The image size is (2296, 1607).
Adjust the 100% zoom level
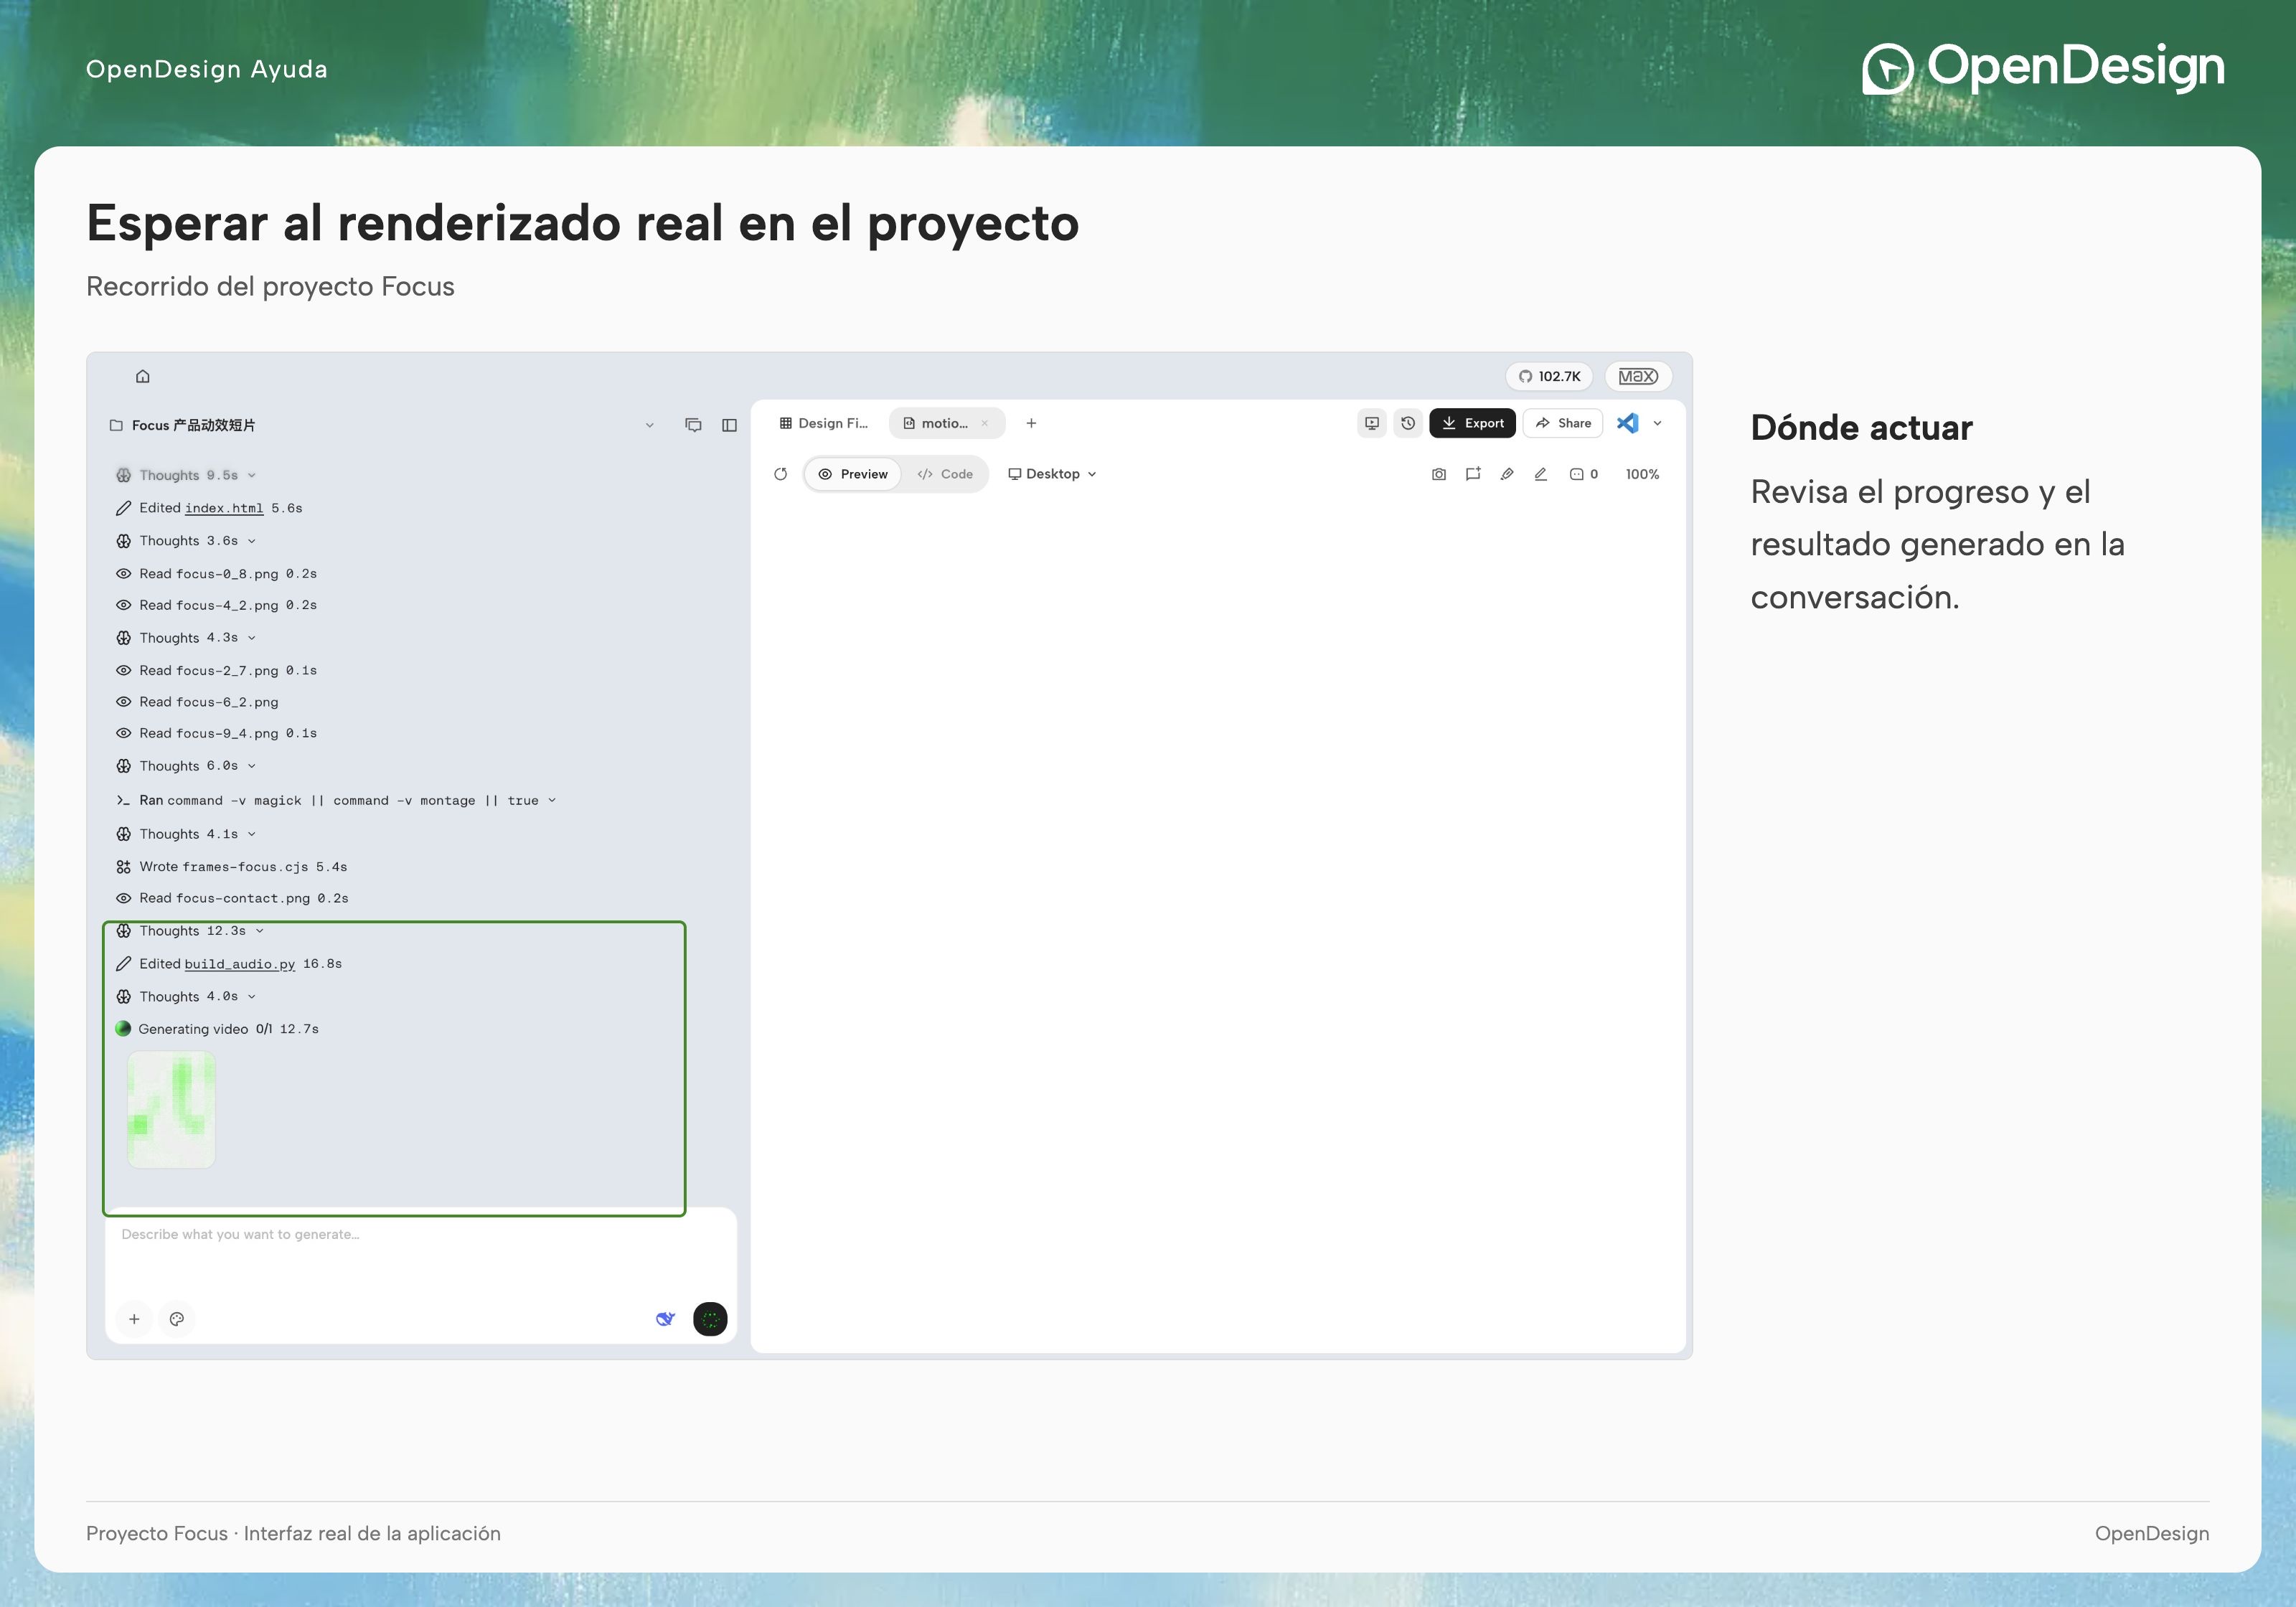(1642, 474)
